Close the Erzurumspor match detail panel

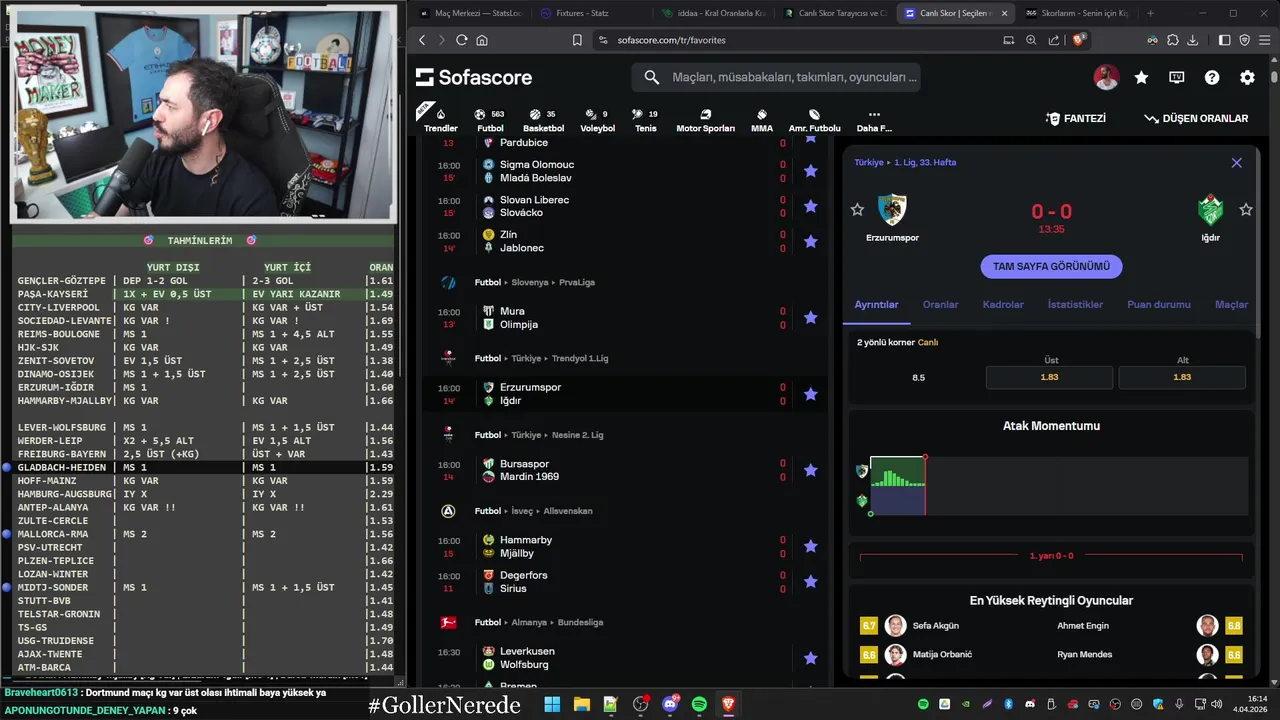coord(1236,162)
